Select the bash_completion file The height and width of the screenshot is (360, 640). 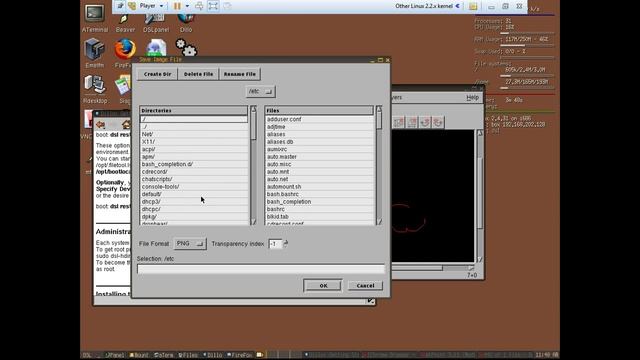pos(319,202)
